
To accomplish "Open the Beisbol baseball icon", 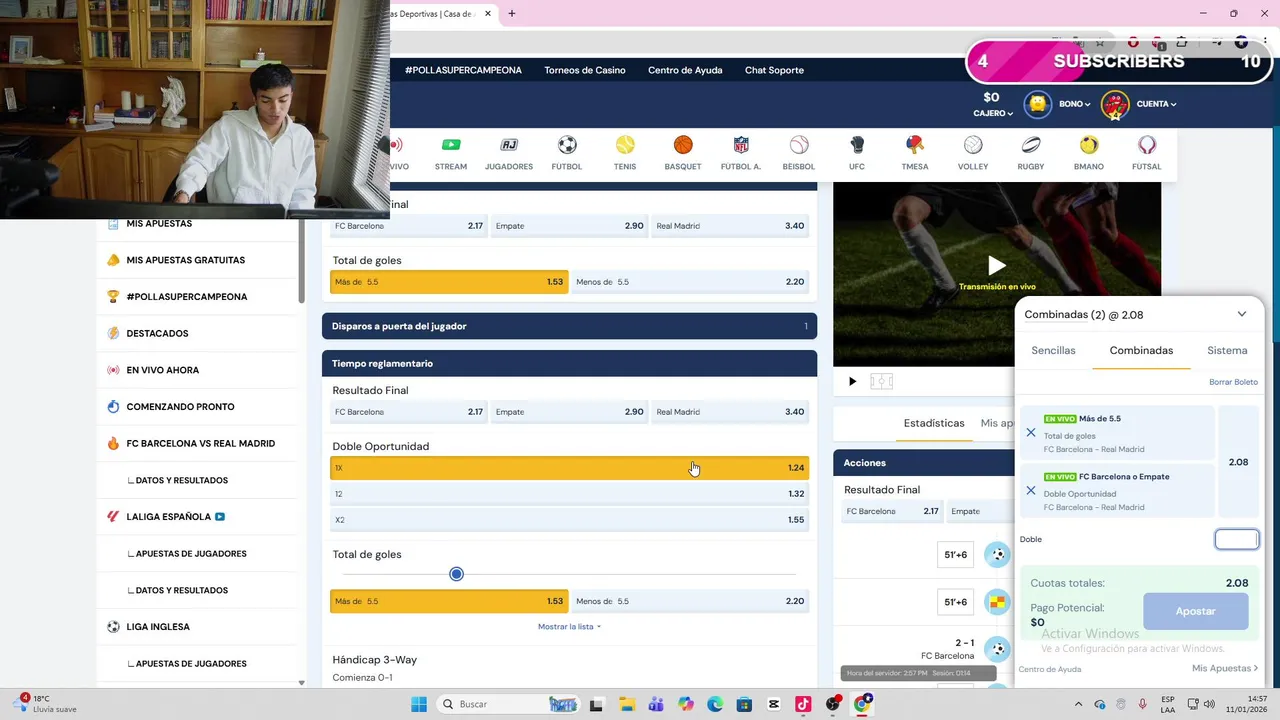I will [x=799, y=145].
